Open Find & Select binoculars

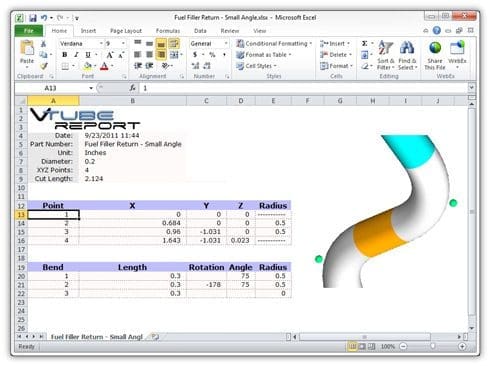pyautogui.click(x=407, y=55)
